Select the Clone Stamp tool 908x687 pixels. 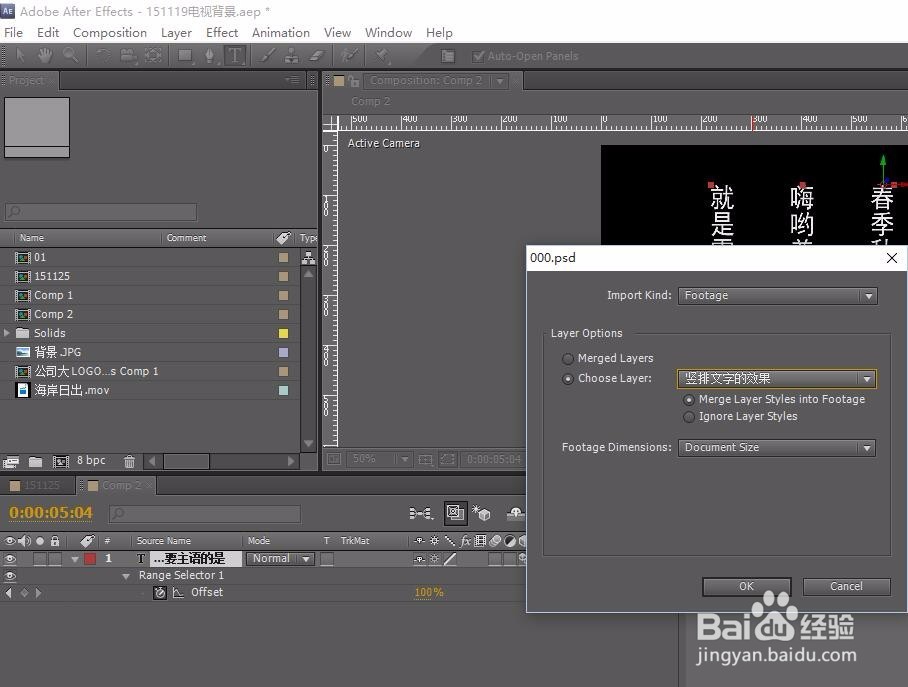click(291, 56)
